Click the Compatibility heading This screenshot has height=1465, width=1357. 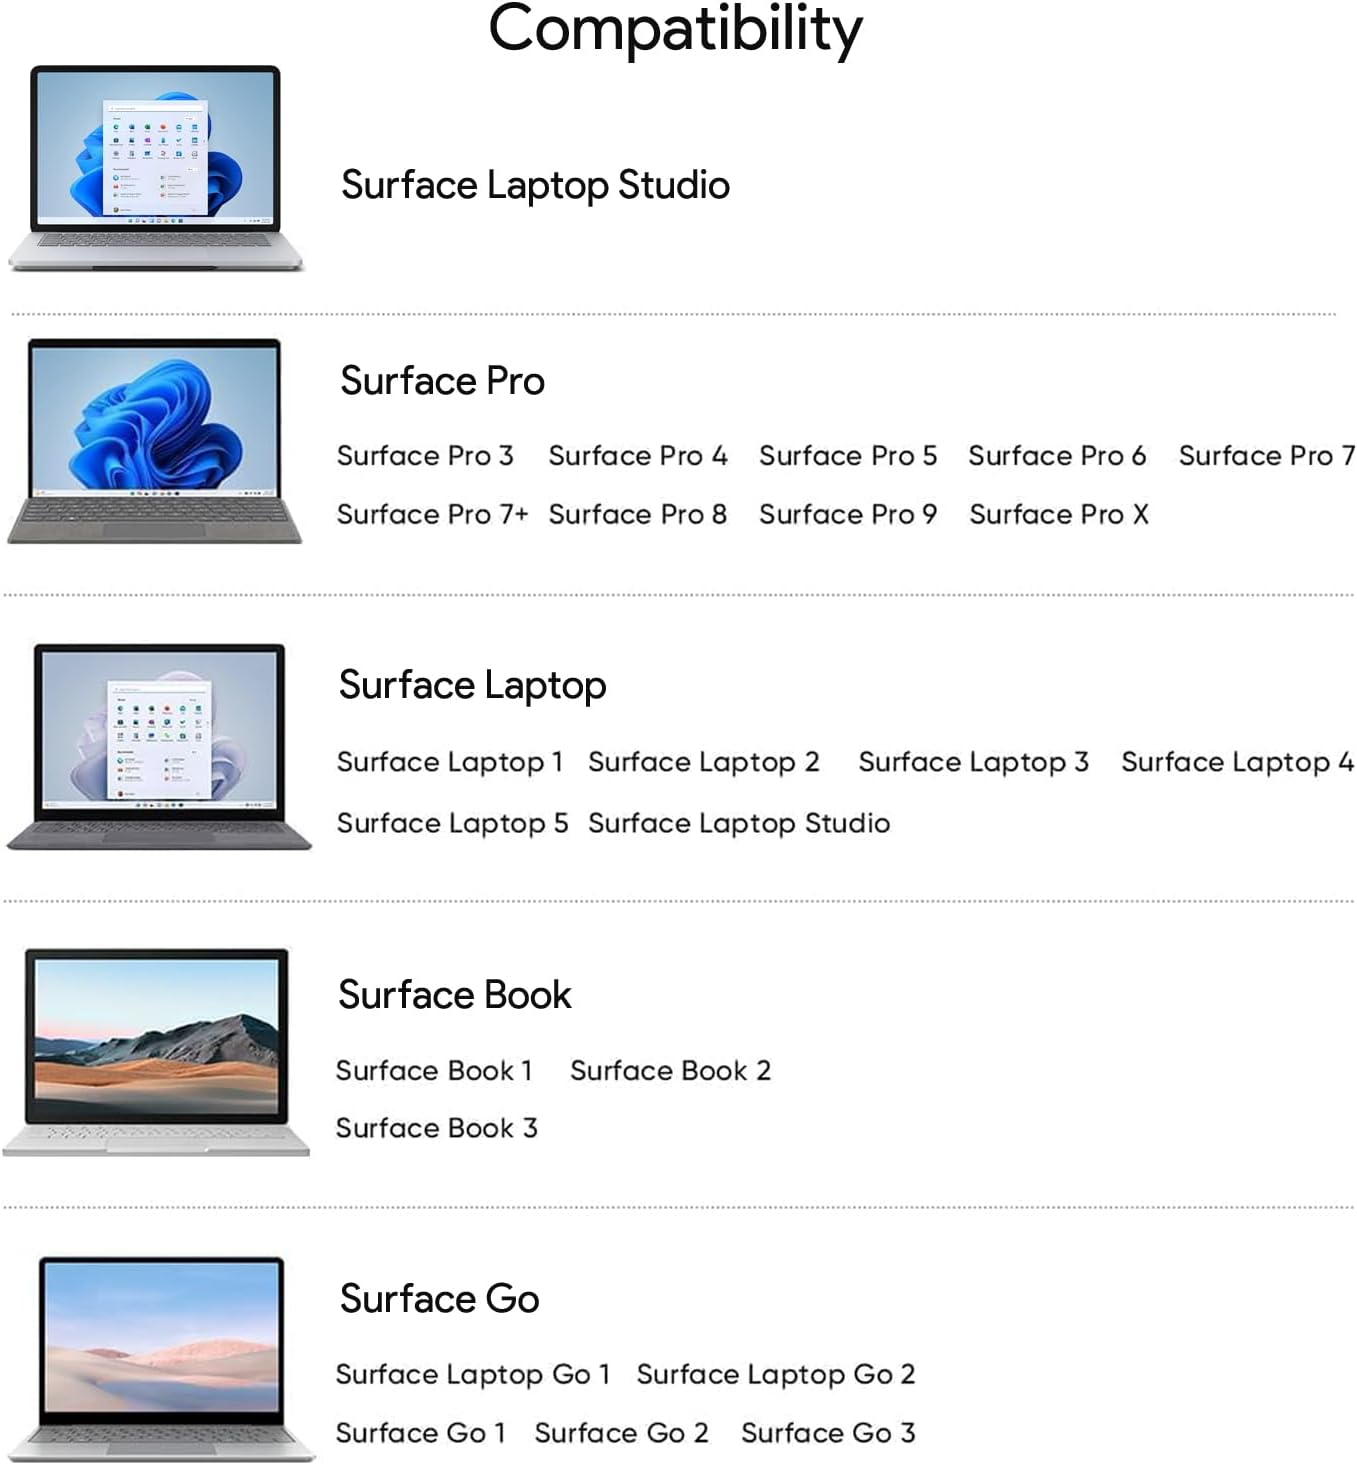[x=675, y=30]
